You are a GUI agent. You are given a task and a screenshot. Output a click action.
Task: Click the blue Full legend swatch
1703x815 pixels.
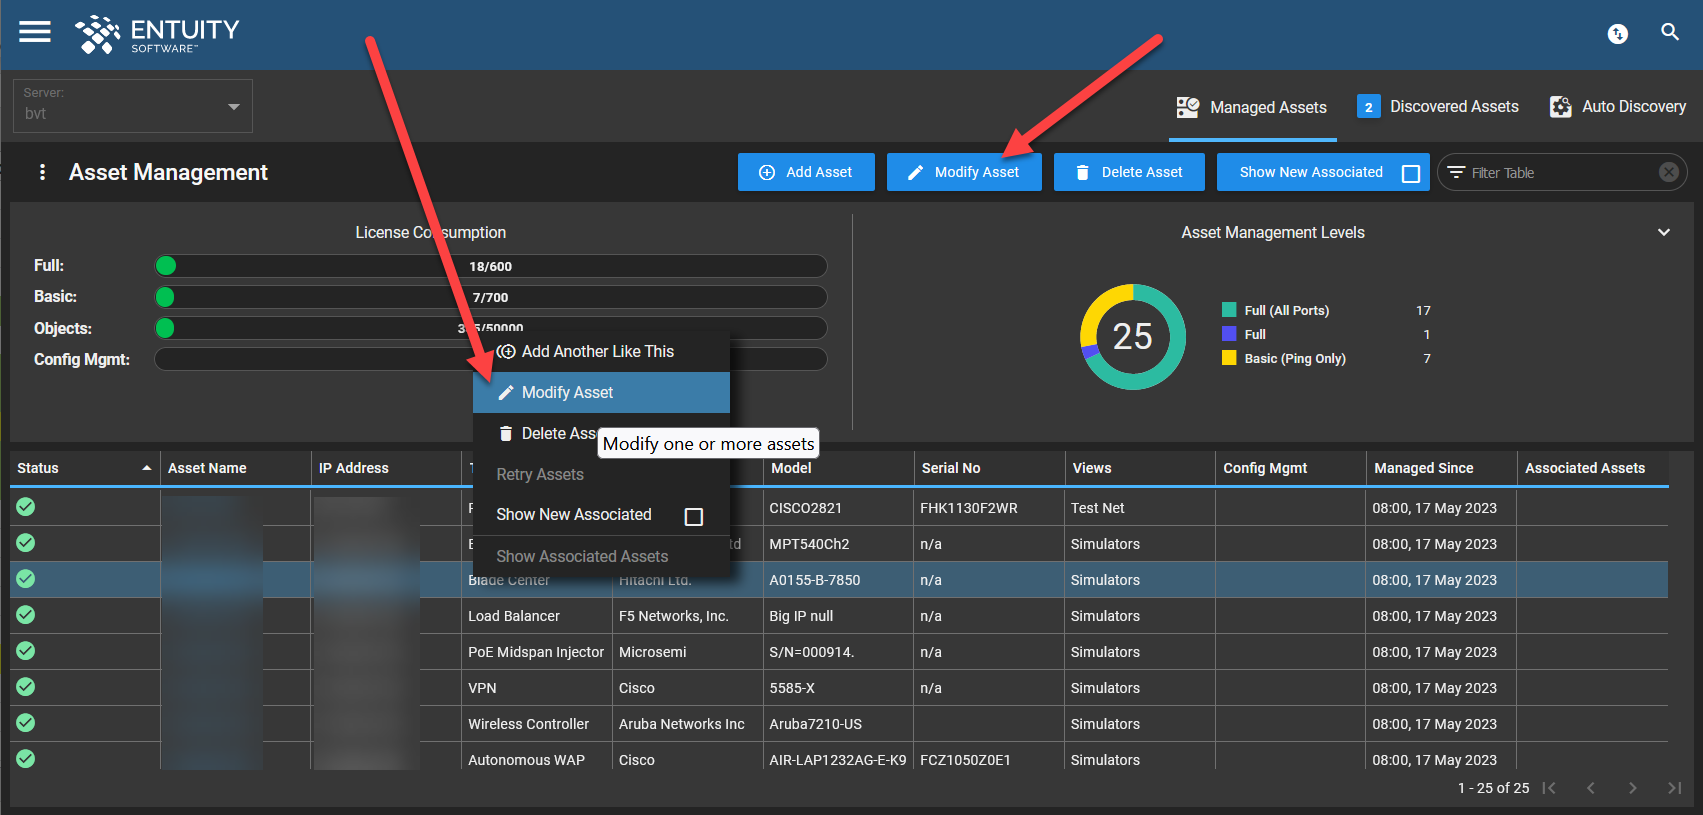point(1229,334)
